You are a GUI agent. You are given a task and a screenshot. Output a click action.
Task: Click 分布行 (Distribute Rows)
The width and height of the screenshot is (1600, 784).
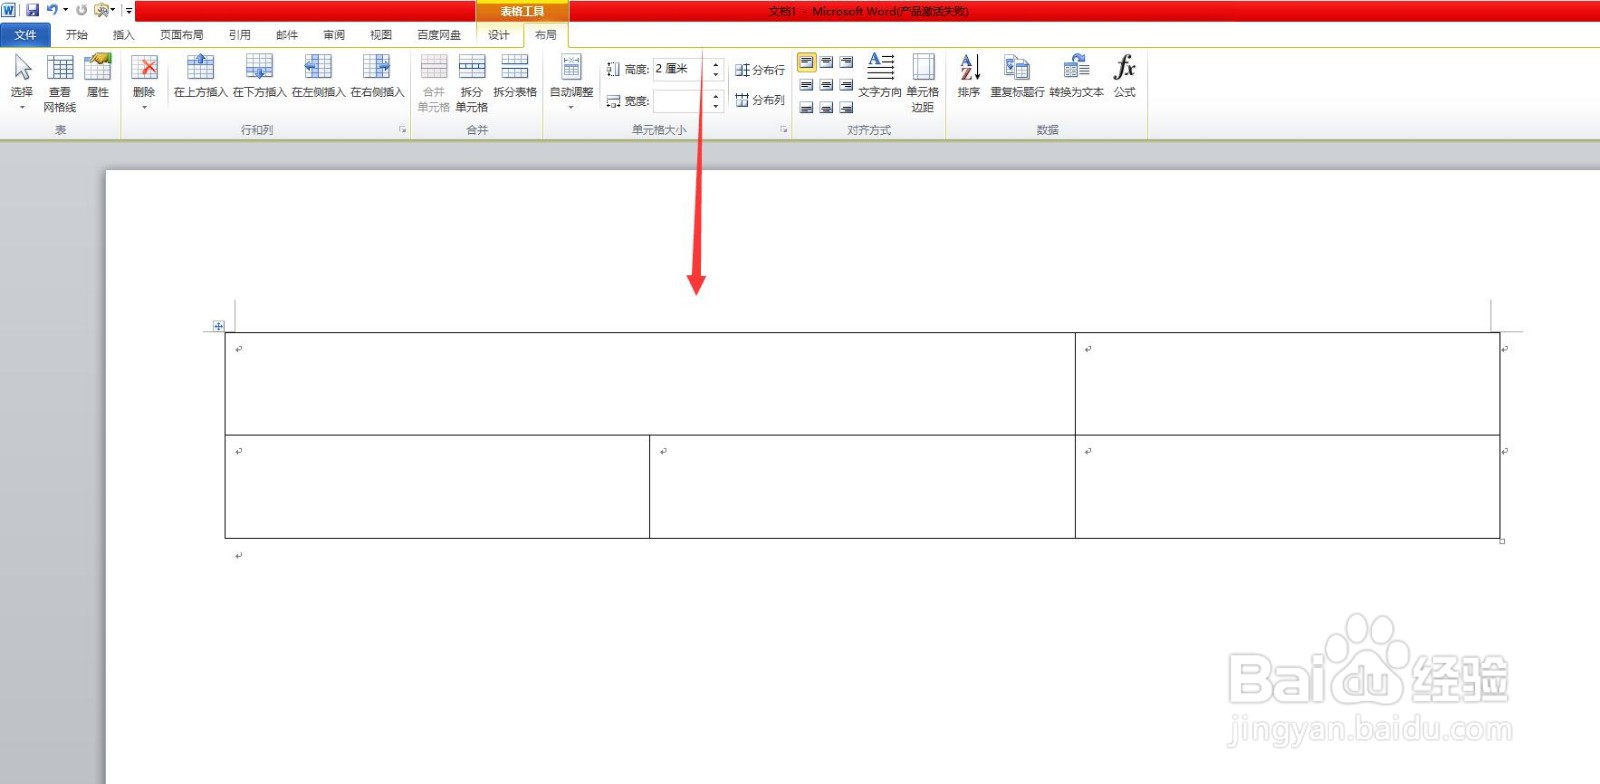pos(760,70)
